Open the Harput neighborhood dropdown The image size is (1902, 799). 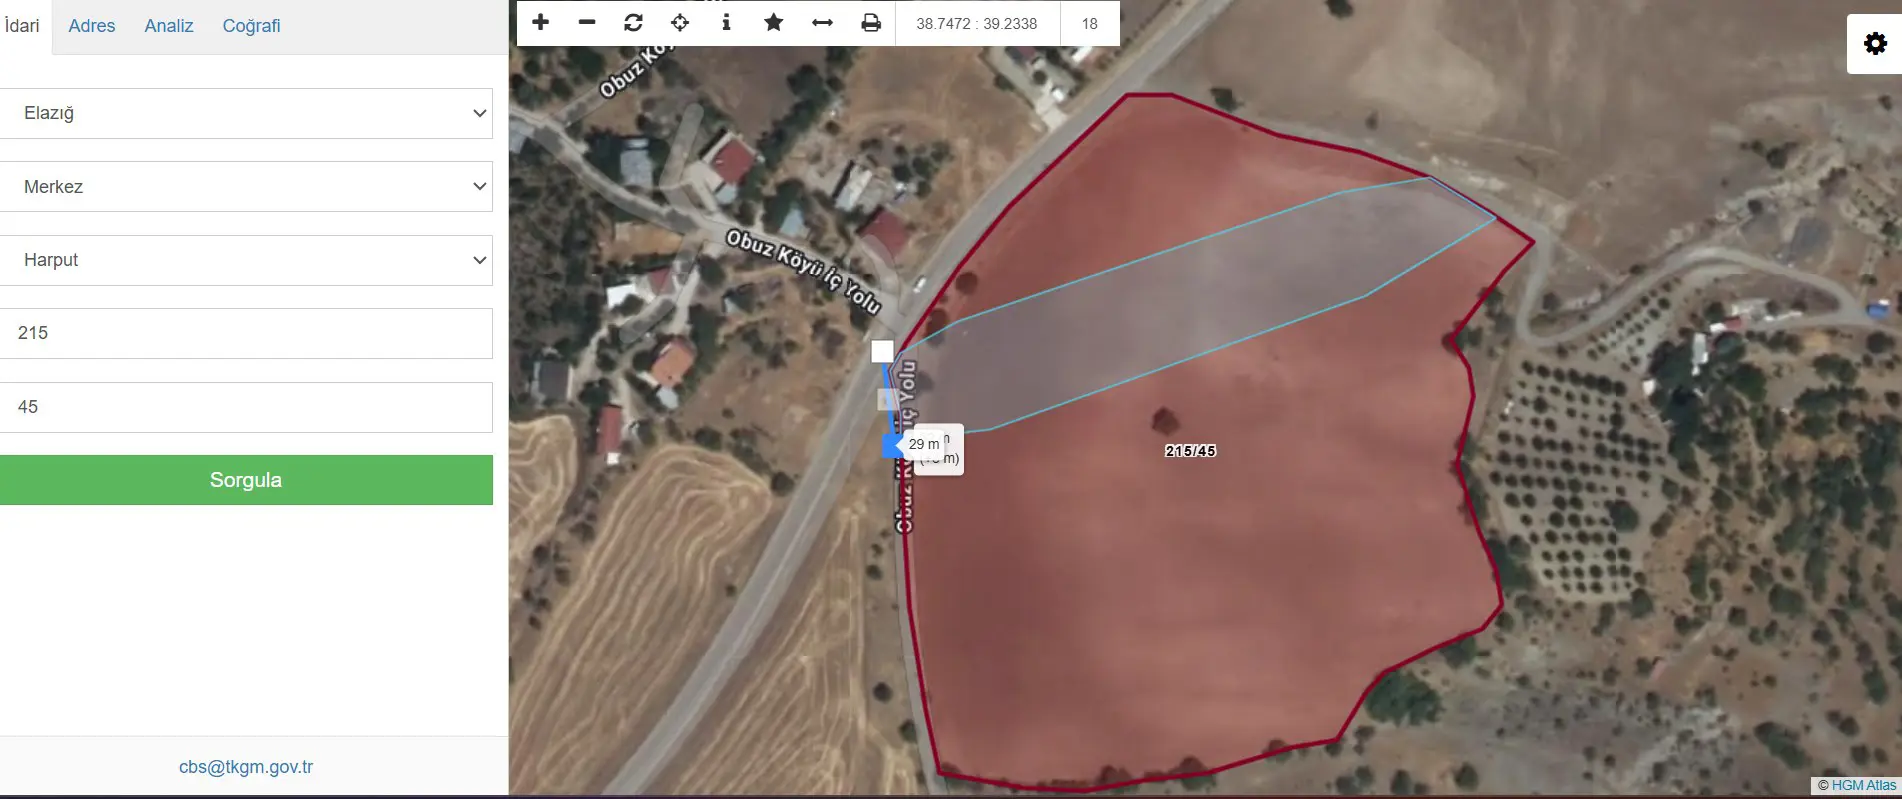[x=246, y=260]
